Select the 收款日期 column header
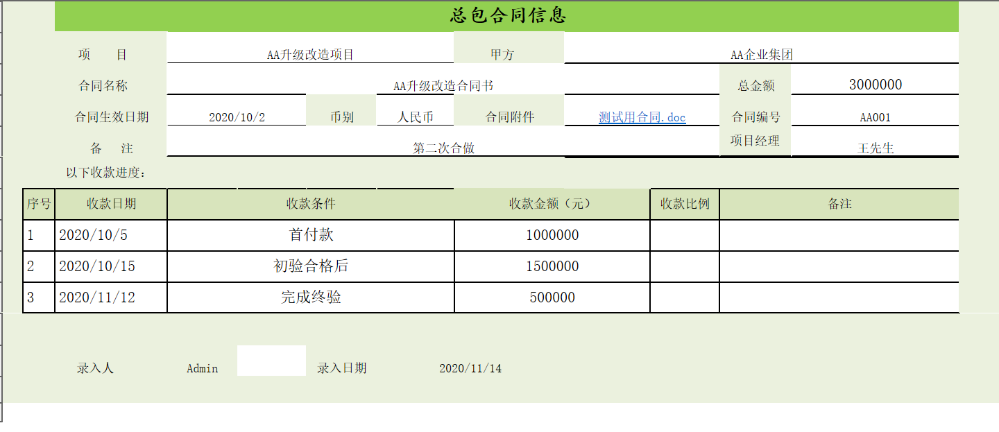This screenshot has width=999, height=432. pyautogui.click(x=111, y=204)
